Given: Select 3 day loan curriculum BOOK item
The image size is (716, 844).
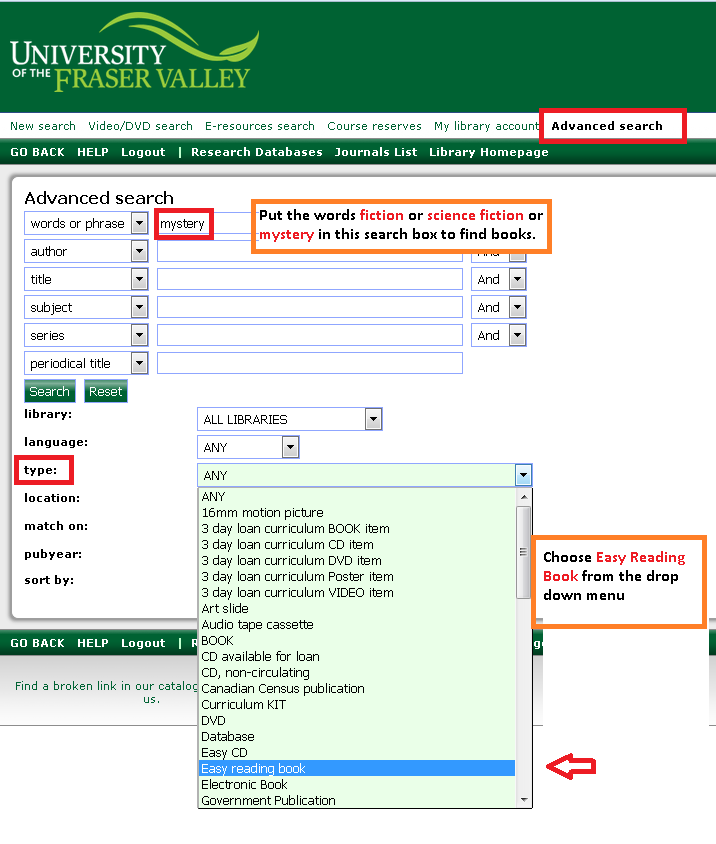Looking at the screenshot, I should pyautogui.click(x=357, y=529).
